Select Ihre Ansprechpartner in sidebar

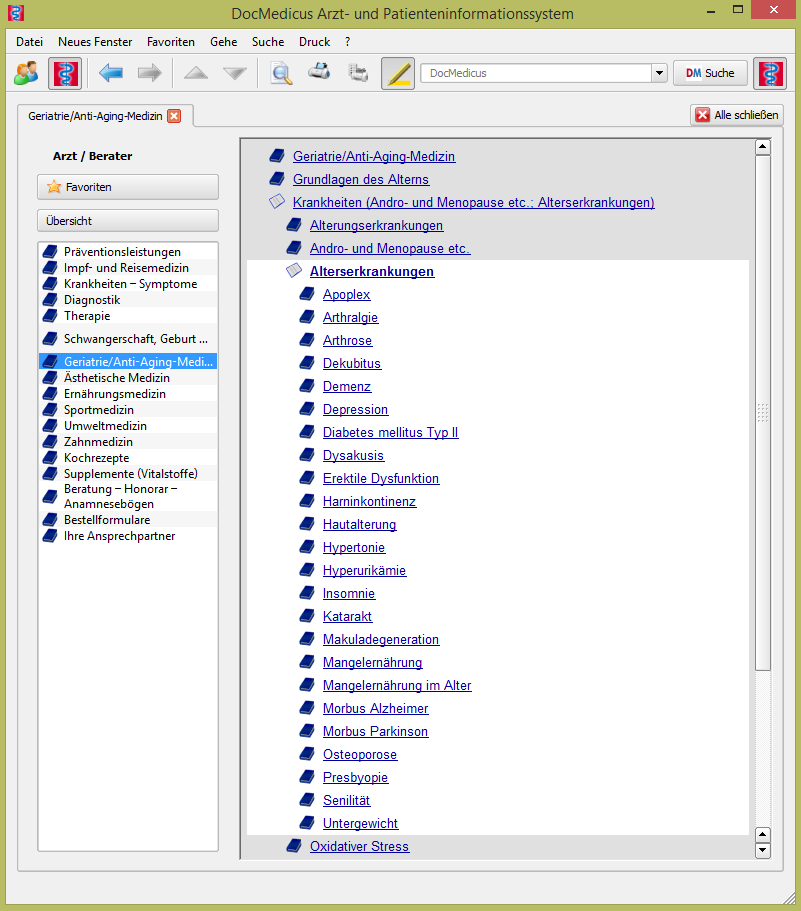point(128,536)
